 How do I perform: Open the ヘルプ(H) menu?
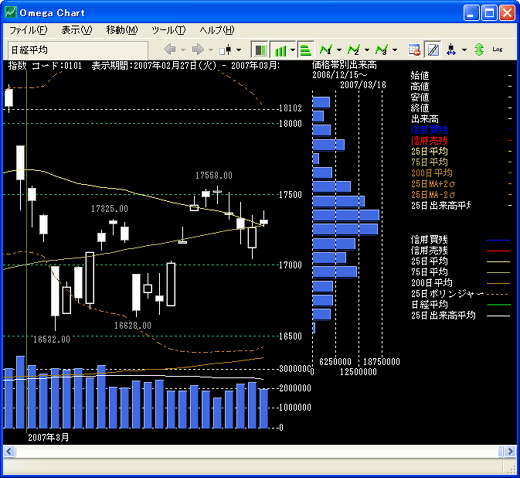(217, 30)
